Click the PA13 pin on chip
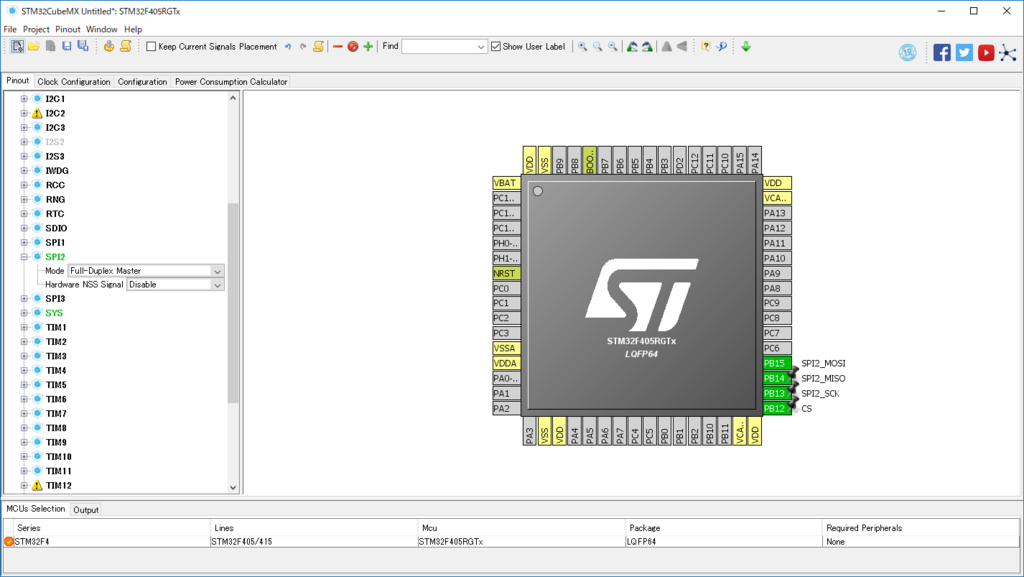The height and width of the screenshot is (577, 1024). (x=776, y=213)
